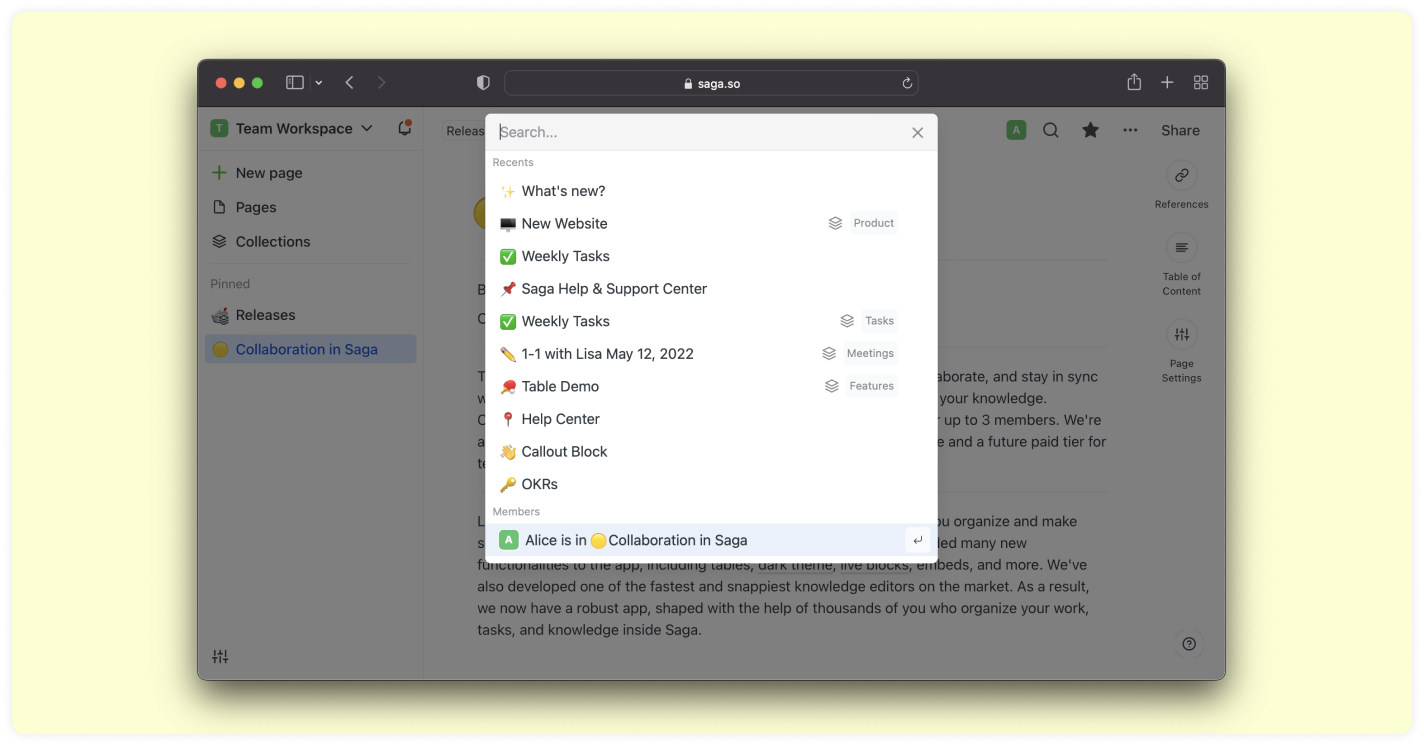Open Table of Content icon
The height and width of the screenshot is (746, 1424).
click(1181, 248)
